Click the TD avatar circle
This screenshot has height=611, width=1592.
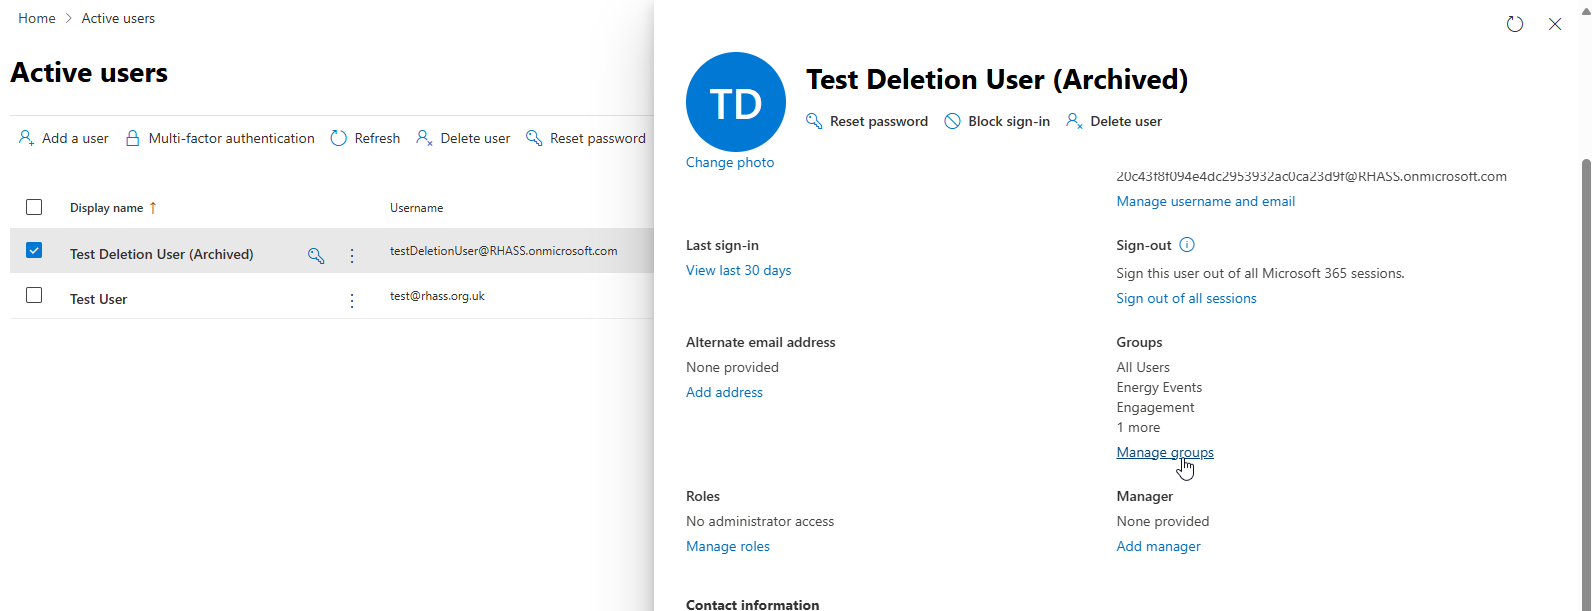[736, 102]
